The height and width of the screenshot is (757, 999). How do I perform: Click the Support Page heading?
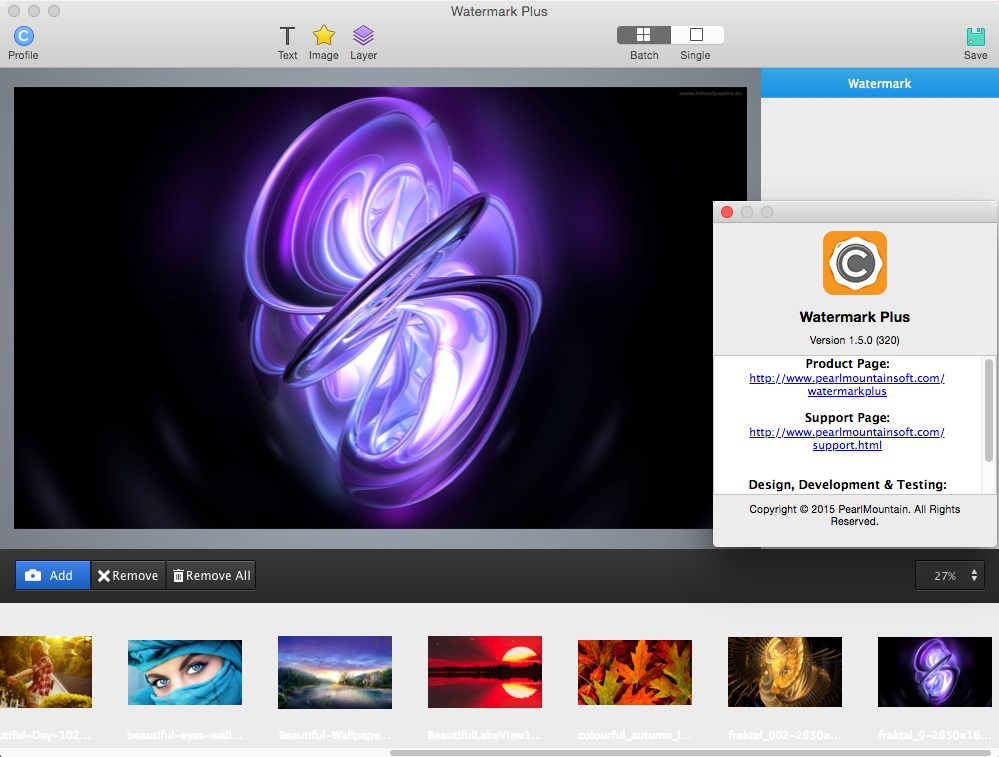coord(847,418)
